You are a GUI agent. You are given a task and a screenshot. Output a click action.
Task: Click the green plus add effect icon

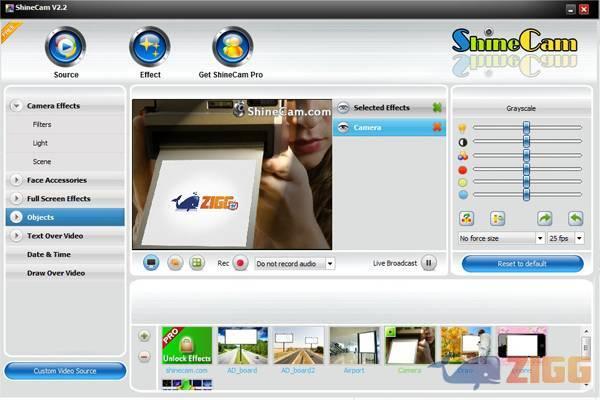[x=144, y=337]
